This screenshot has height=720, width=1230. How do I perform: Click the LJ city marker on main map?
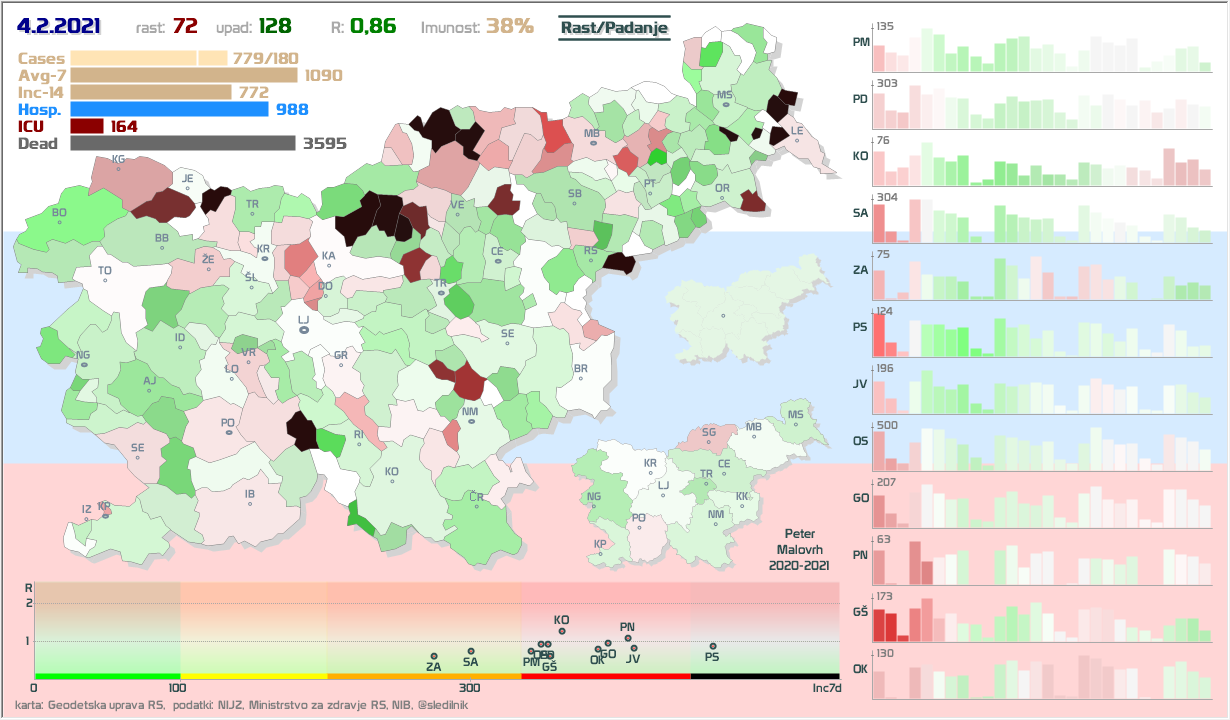[304, 329]
